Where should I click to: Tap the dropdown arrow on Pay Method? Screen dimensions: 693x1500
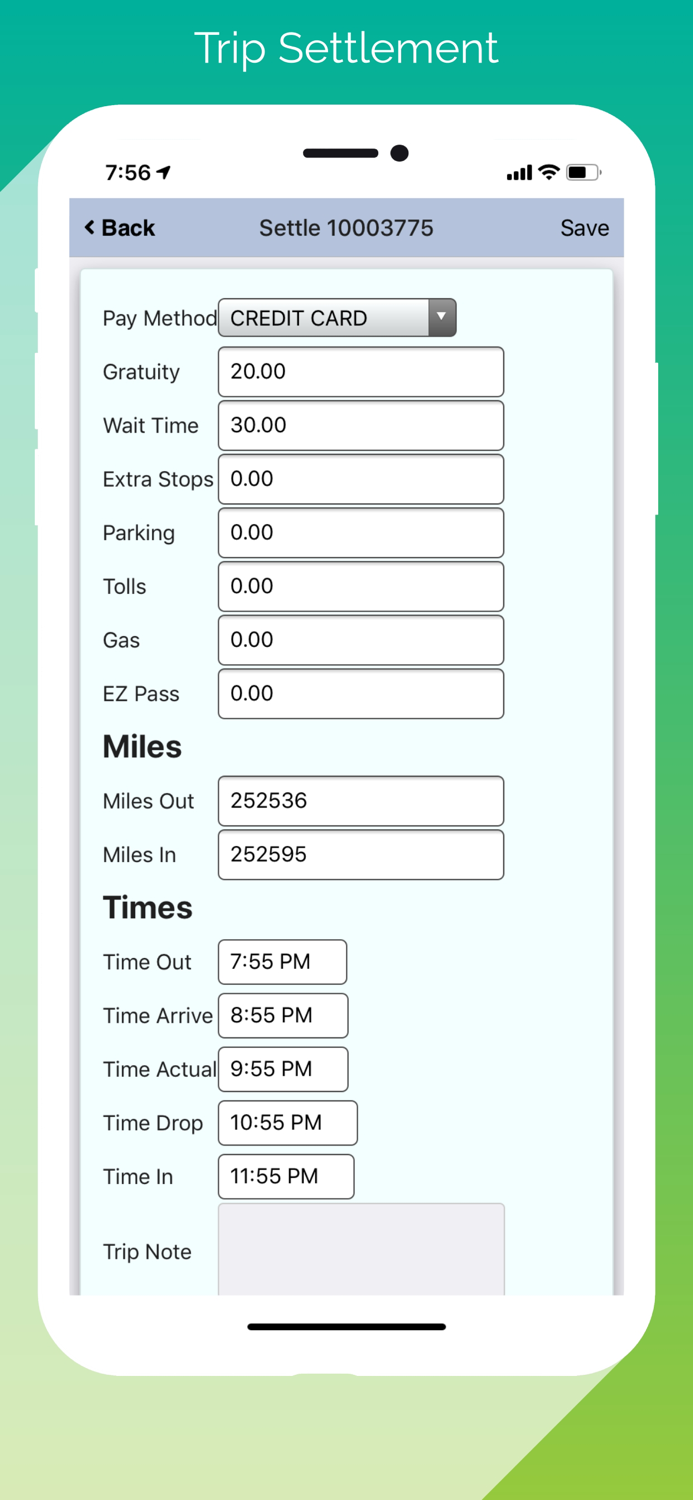click(441, 317)
